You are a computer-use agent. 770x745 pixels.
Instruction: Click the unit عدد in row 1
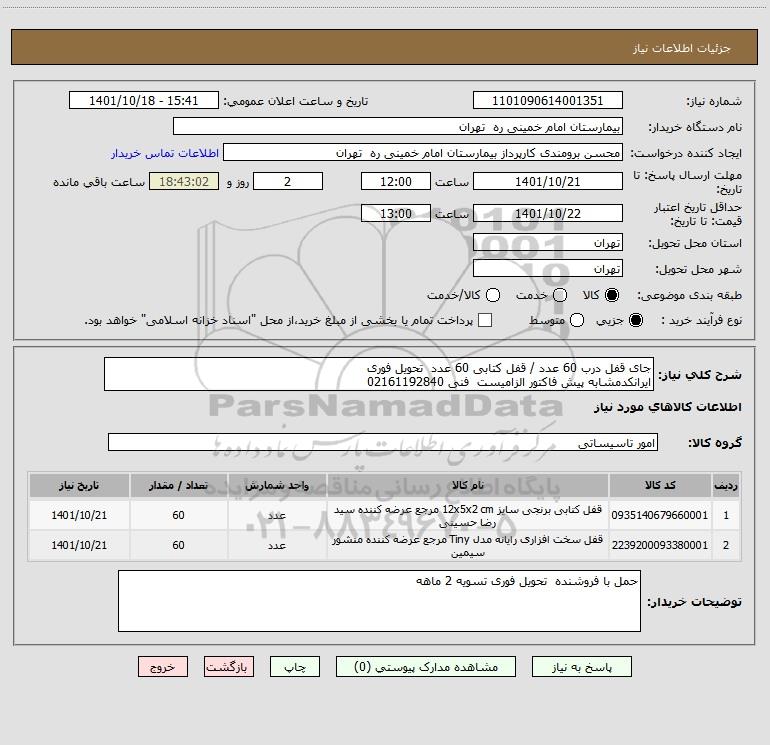point(277,516)
